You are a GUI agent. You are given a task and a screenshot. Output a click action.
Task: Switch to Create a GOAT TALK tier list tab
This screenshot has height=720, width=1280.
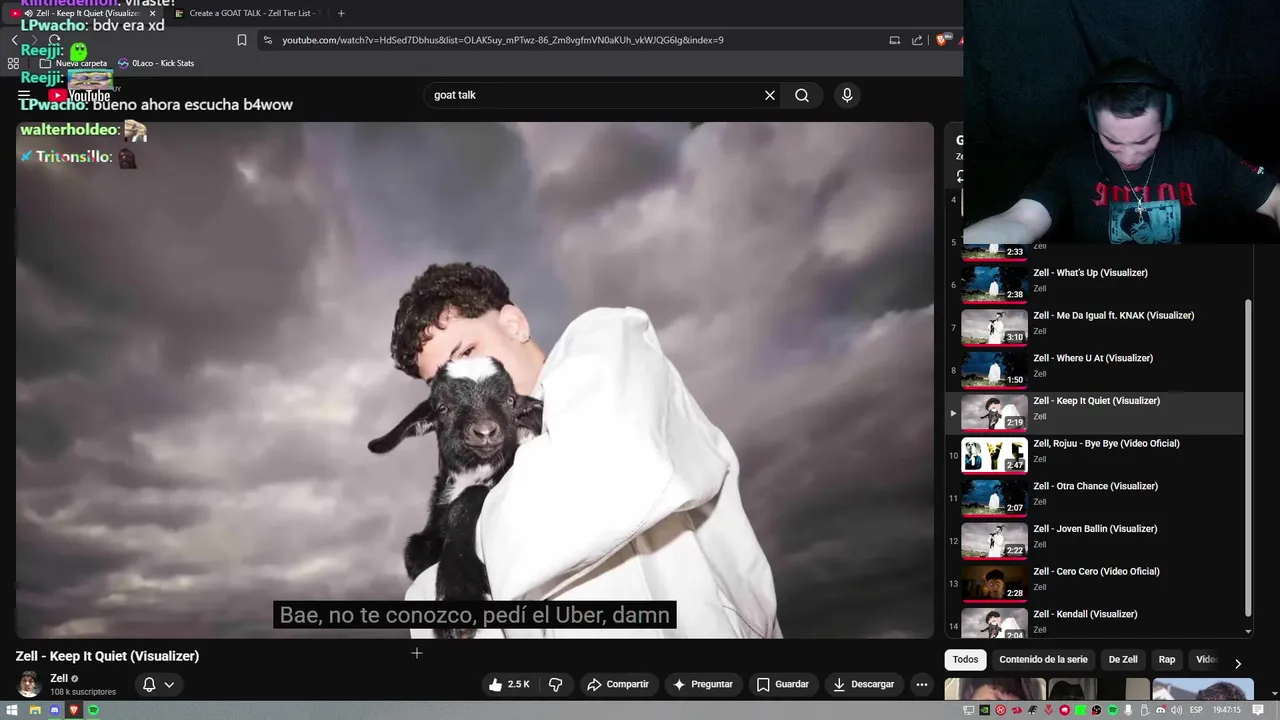click(247, 13)
